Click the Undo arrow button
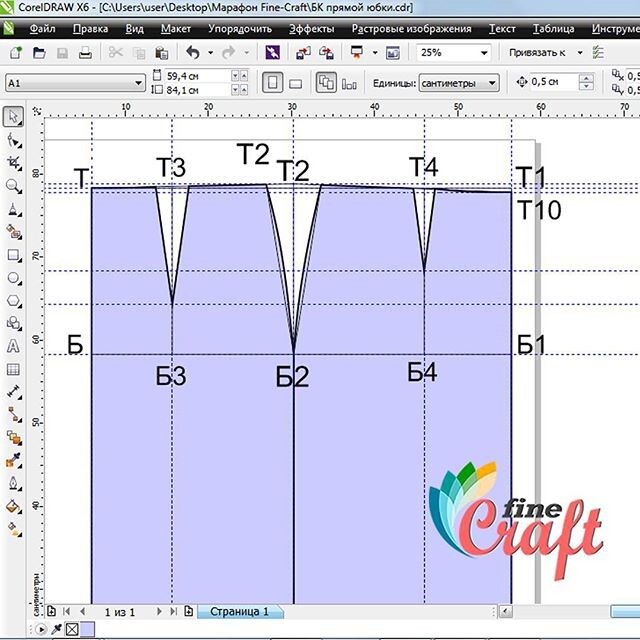 (x=192, y=52)
